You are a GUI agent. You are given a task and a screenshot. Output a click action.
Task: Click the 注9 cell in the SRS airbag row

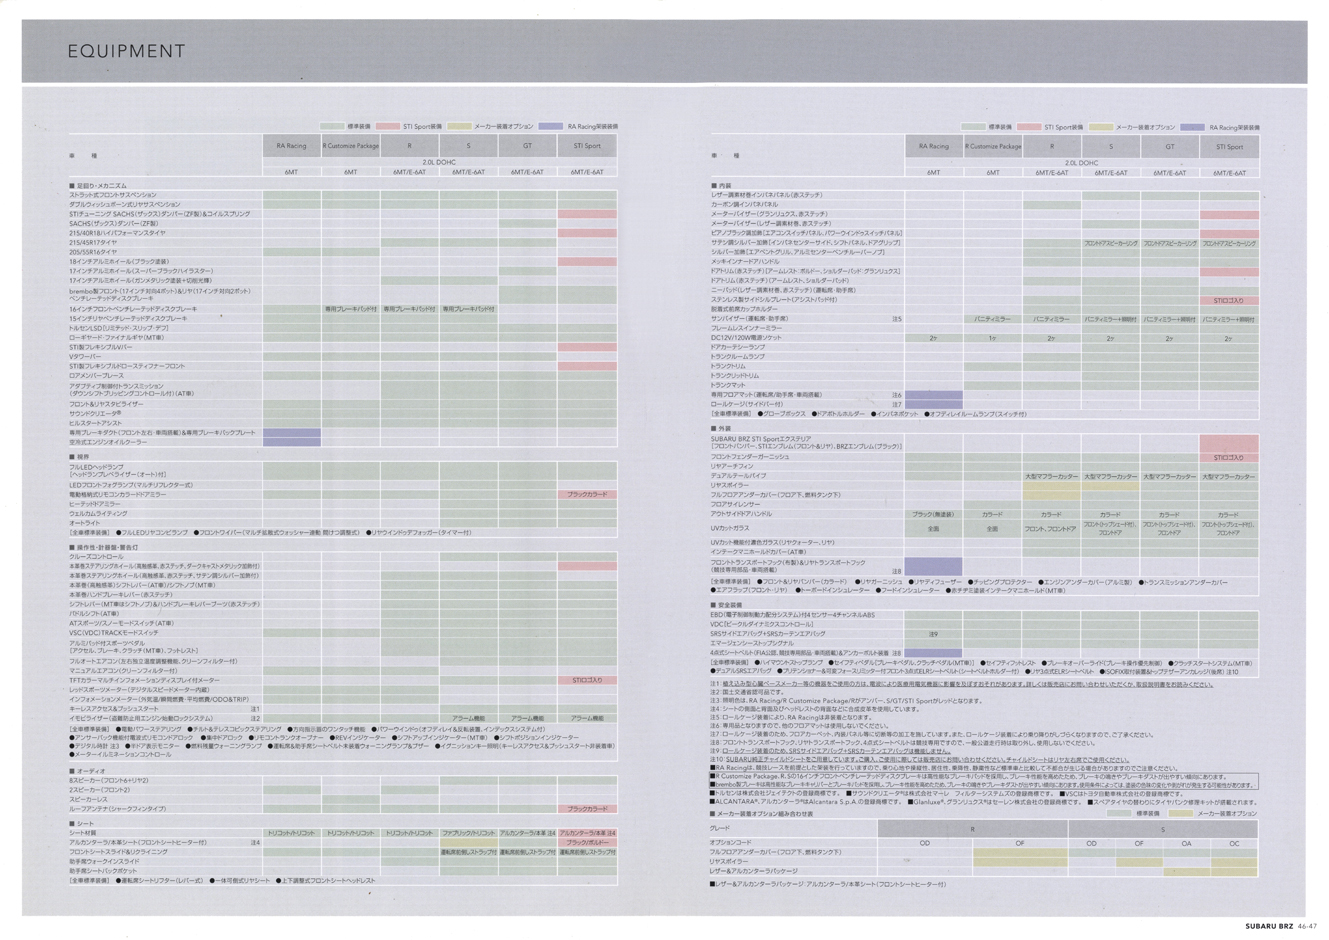(933, 634)
